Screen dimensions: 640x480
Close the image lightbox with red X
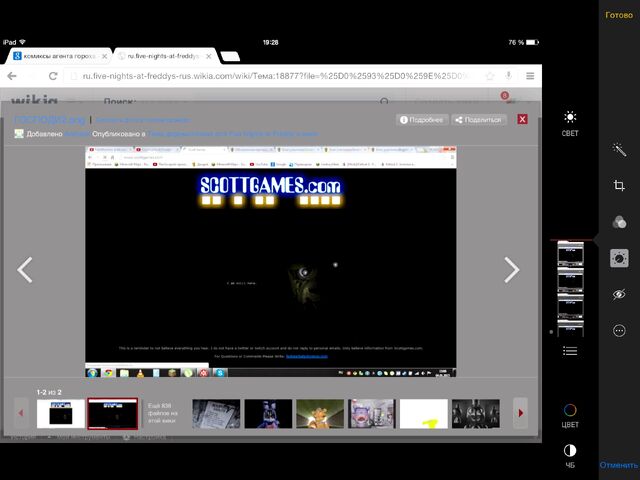[x=522, y=119]
